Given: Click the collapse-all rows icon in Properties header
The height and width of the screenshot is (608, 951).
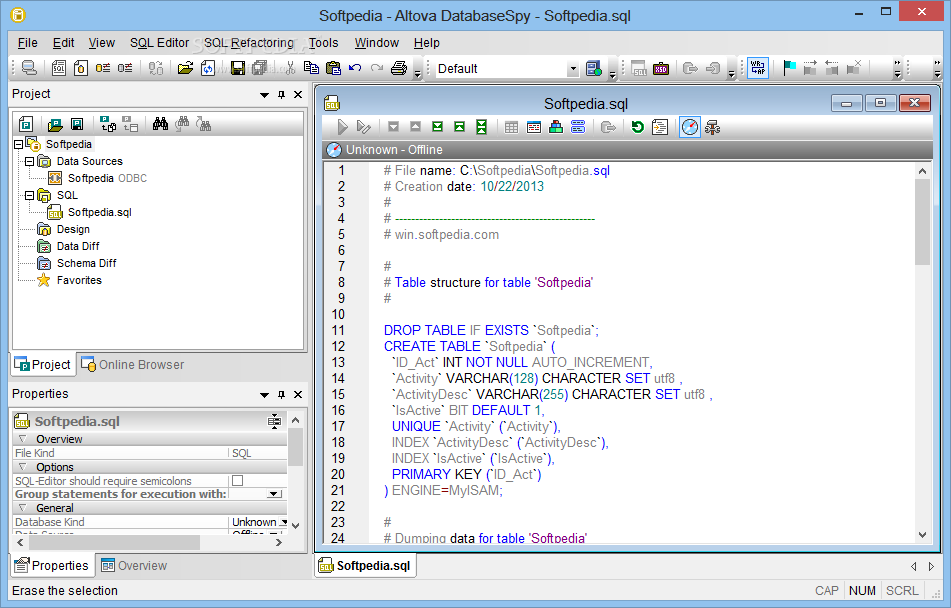Looking at the screenshot, I should (x=275, y=421).
